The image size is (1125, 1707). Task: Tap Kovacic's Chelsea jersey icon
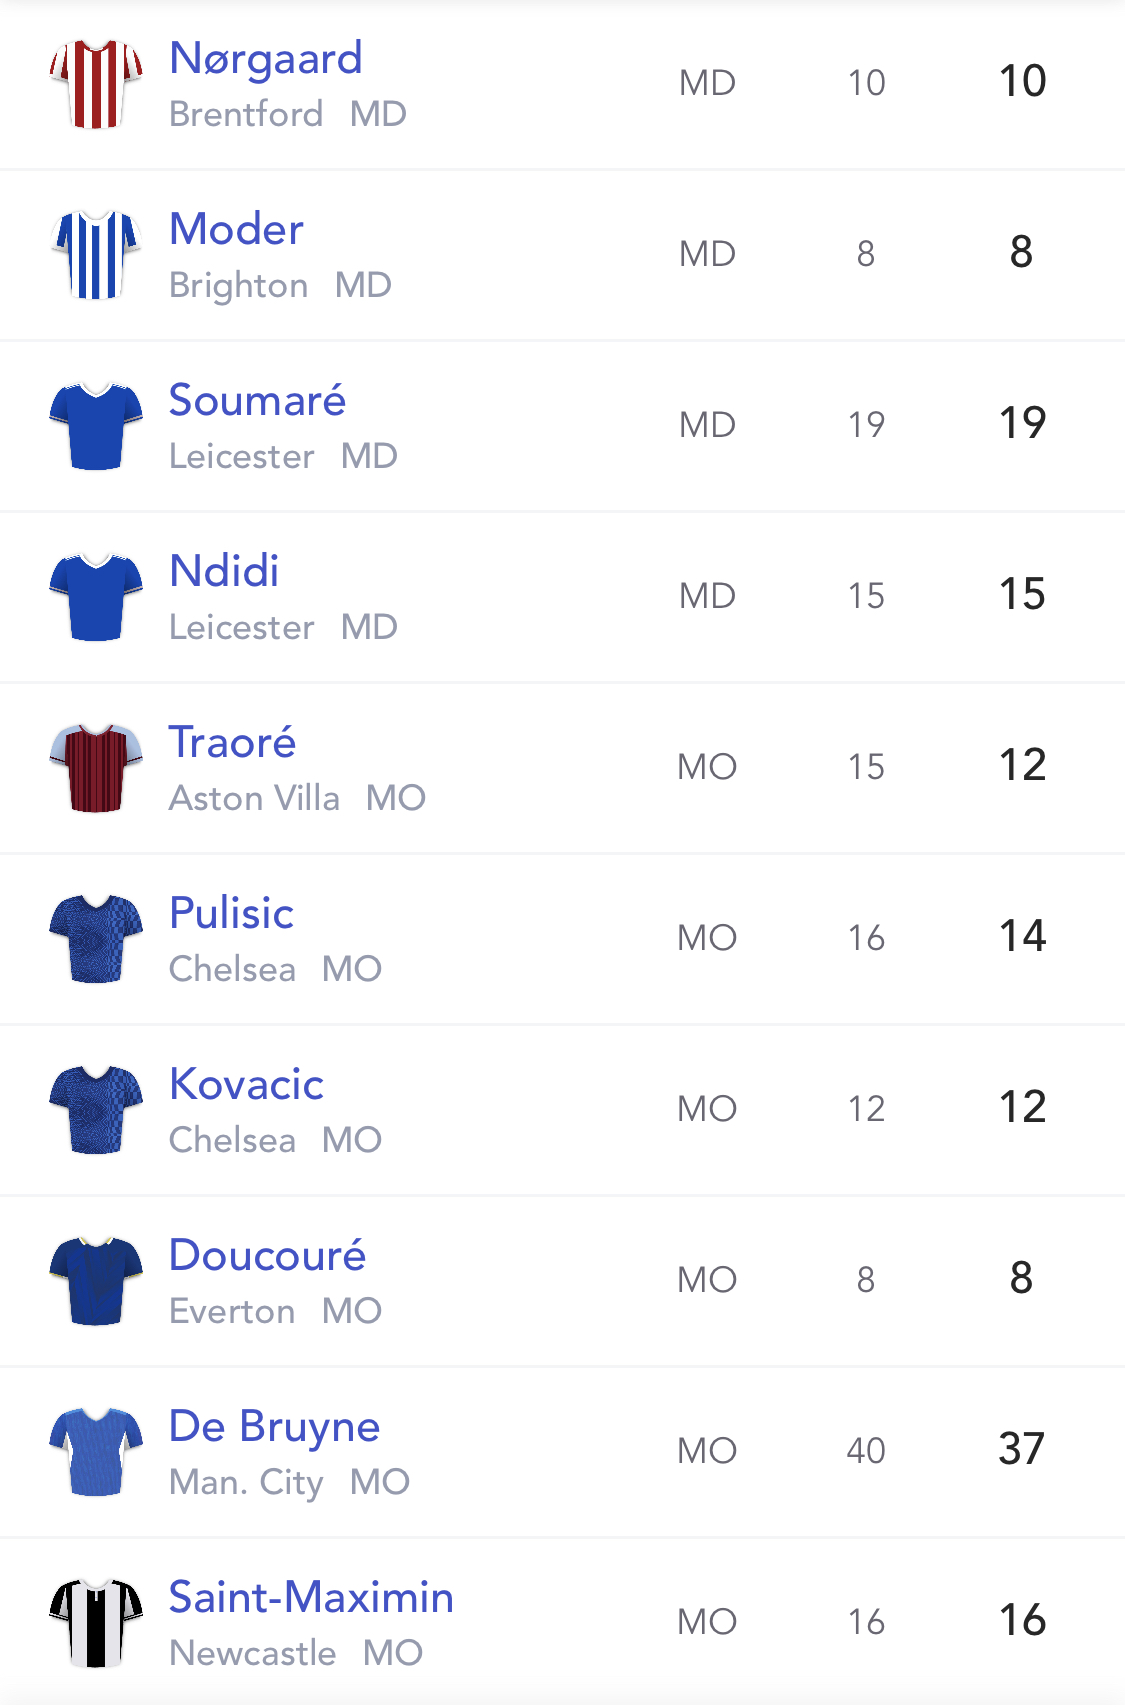(96, 1110)
